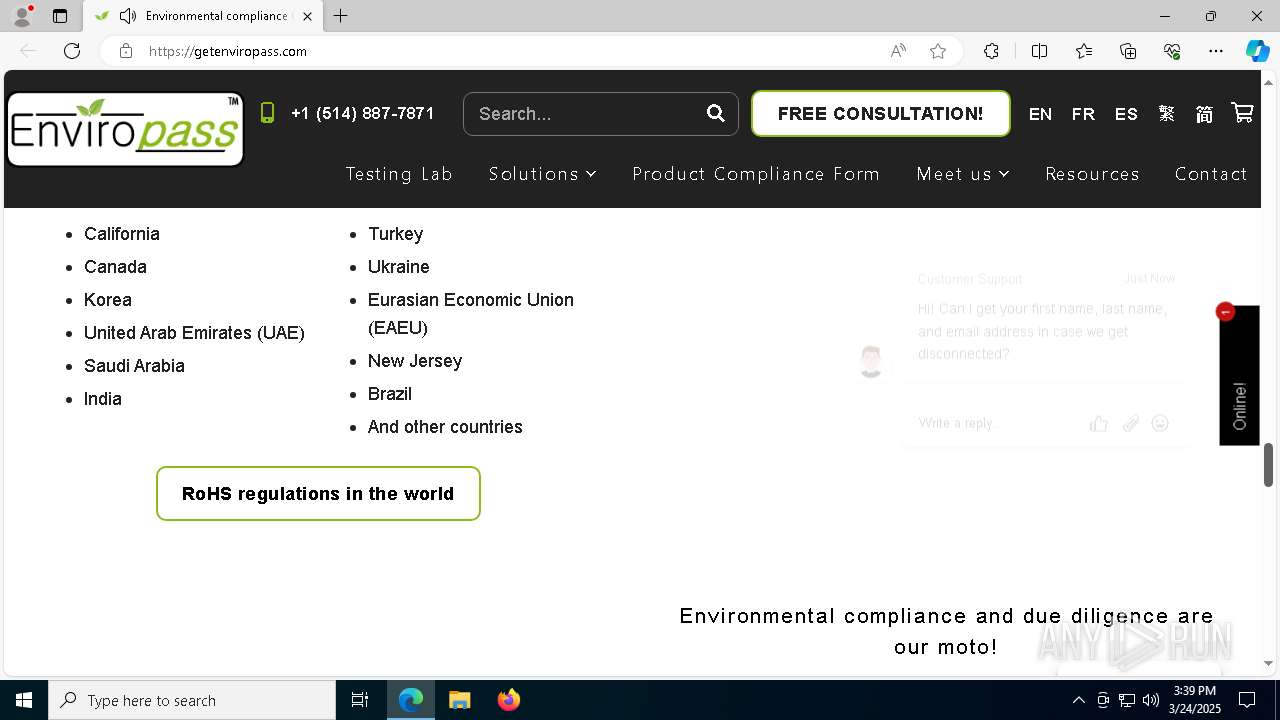Open the Tab actions menu icon

click(x=60, y=16)
